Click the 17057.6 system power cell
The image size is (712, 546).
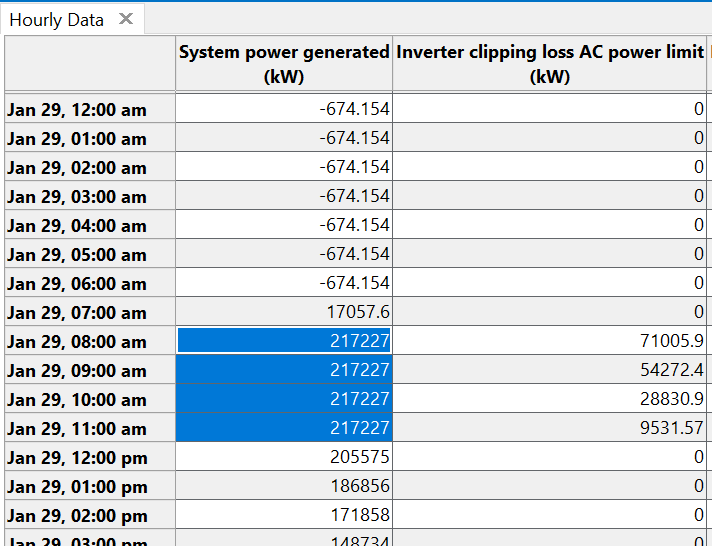(x=284, y=312)
